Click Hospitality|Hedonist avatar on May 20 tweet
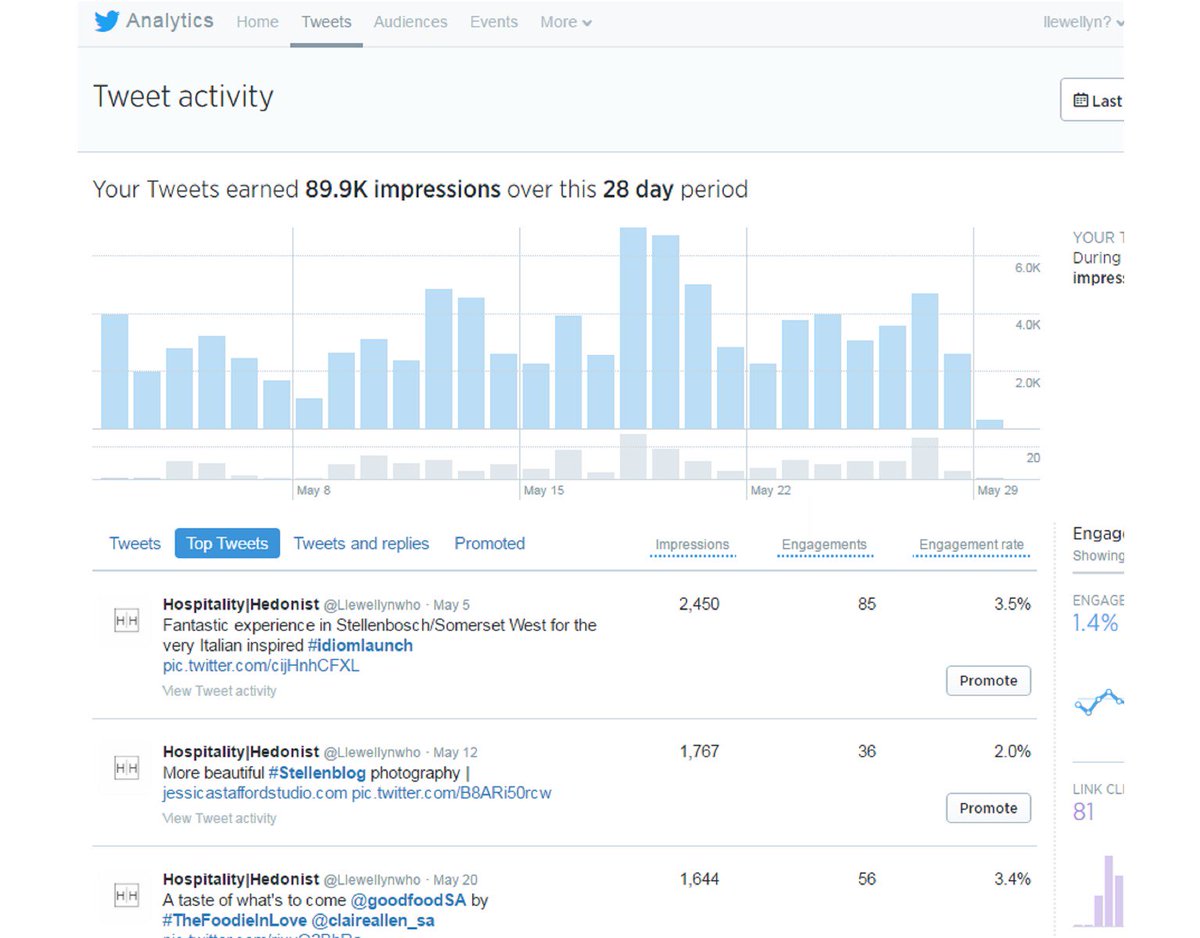This screenshot has height=938, width=1200. (x=127, y=896)
